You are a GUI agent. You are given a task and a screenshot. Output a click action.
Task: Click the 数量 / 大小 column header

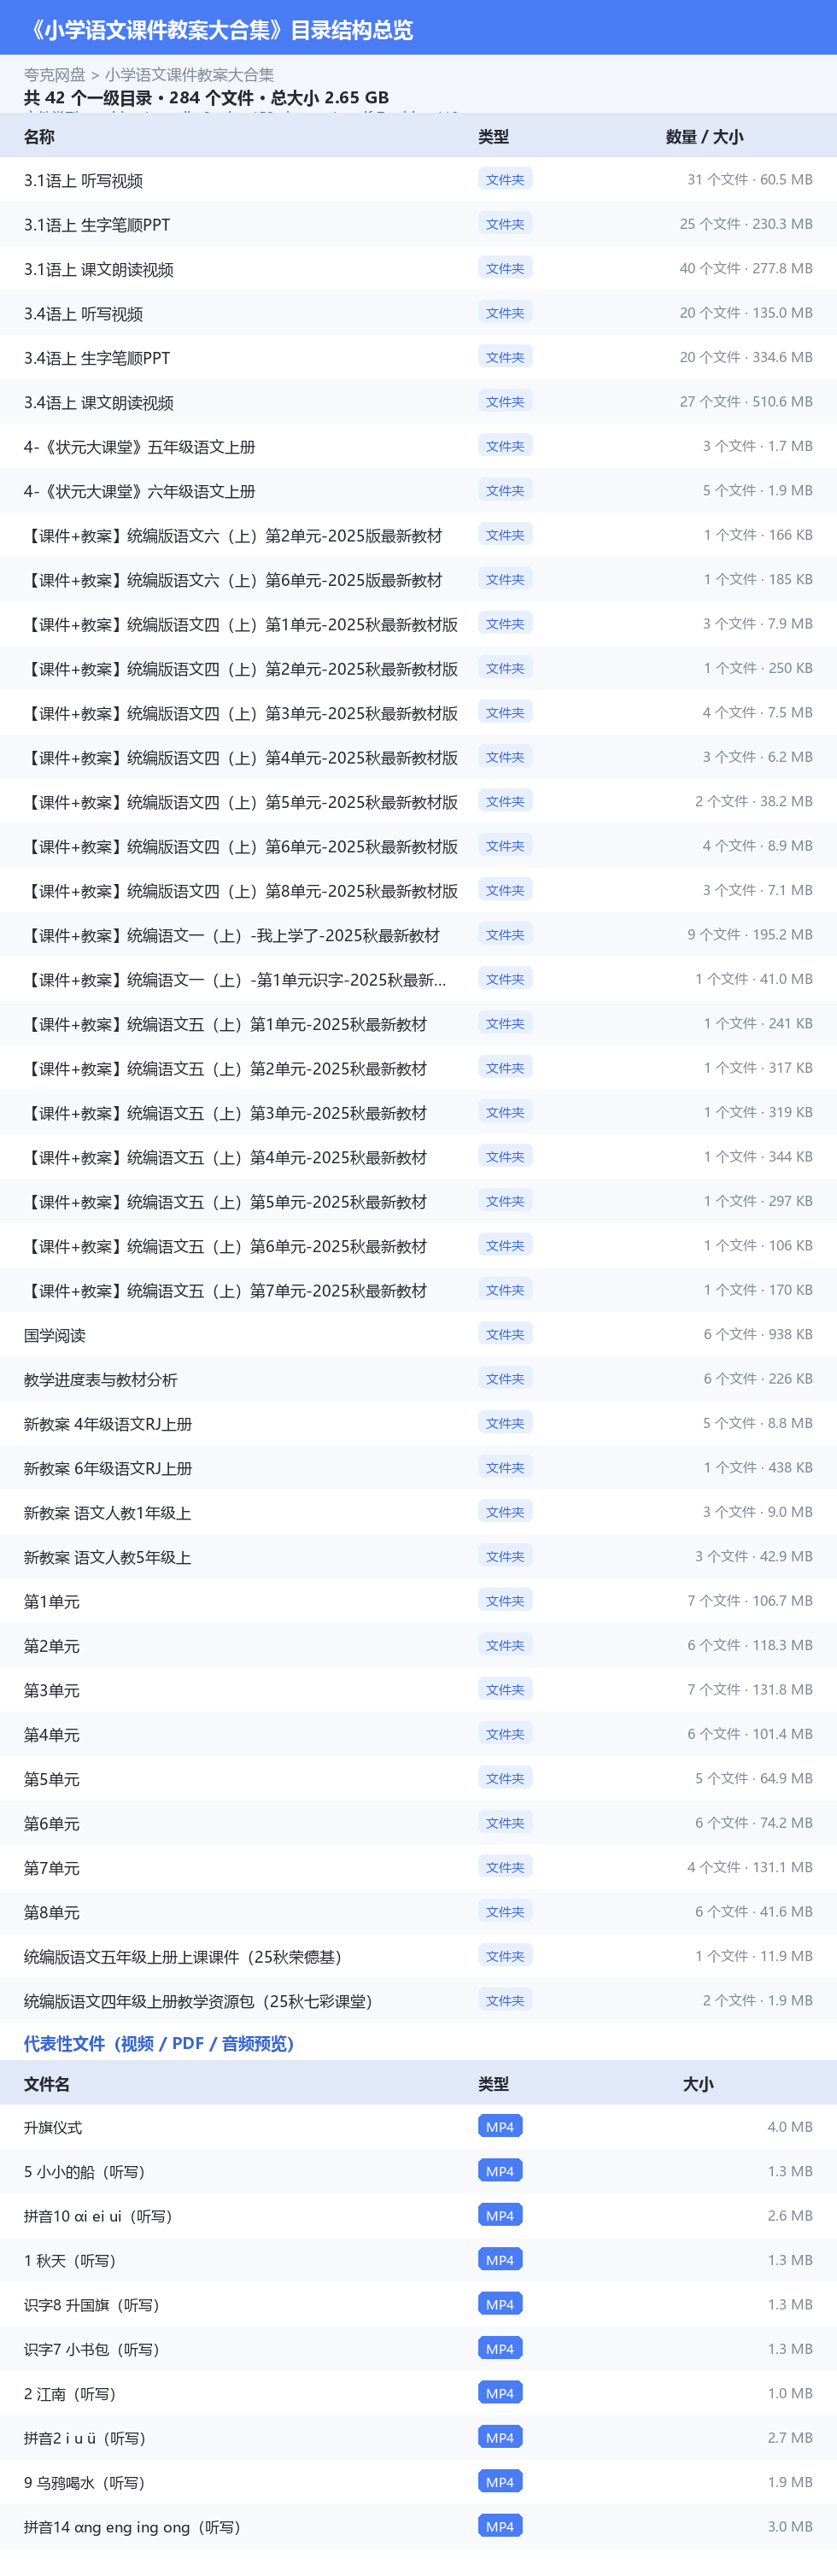(704, 137)
